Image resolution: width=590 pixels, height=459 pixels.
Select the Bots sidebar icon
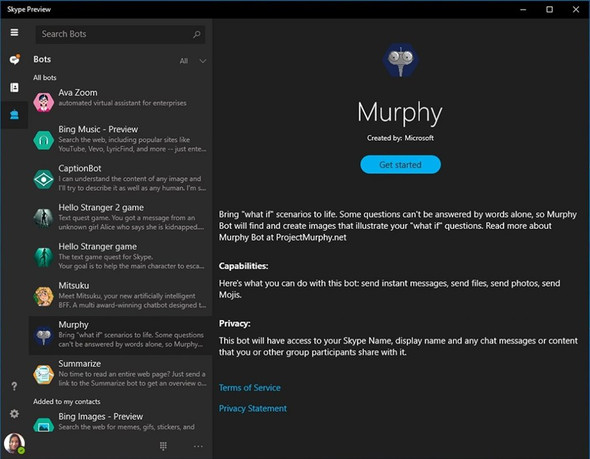14,115
